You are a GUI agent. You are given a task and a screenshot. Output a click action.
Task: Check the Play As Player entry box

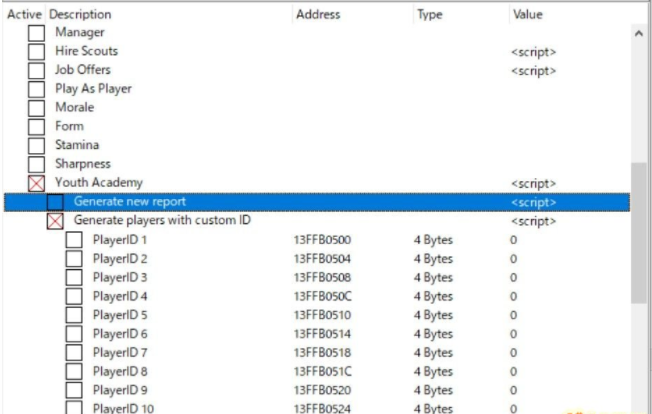(36, 89)
